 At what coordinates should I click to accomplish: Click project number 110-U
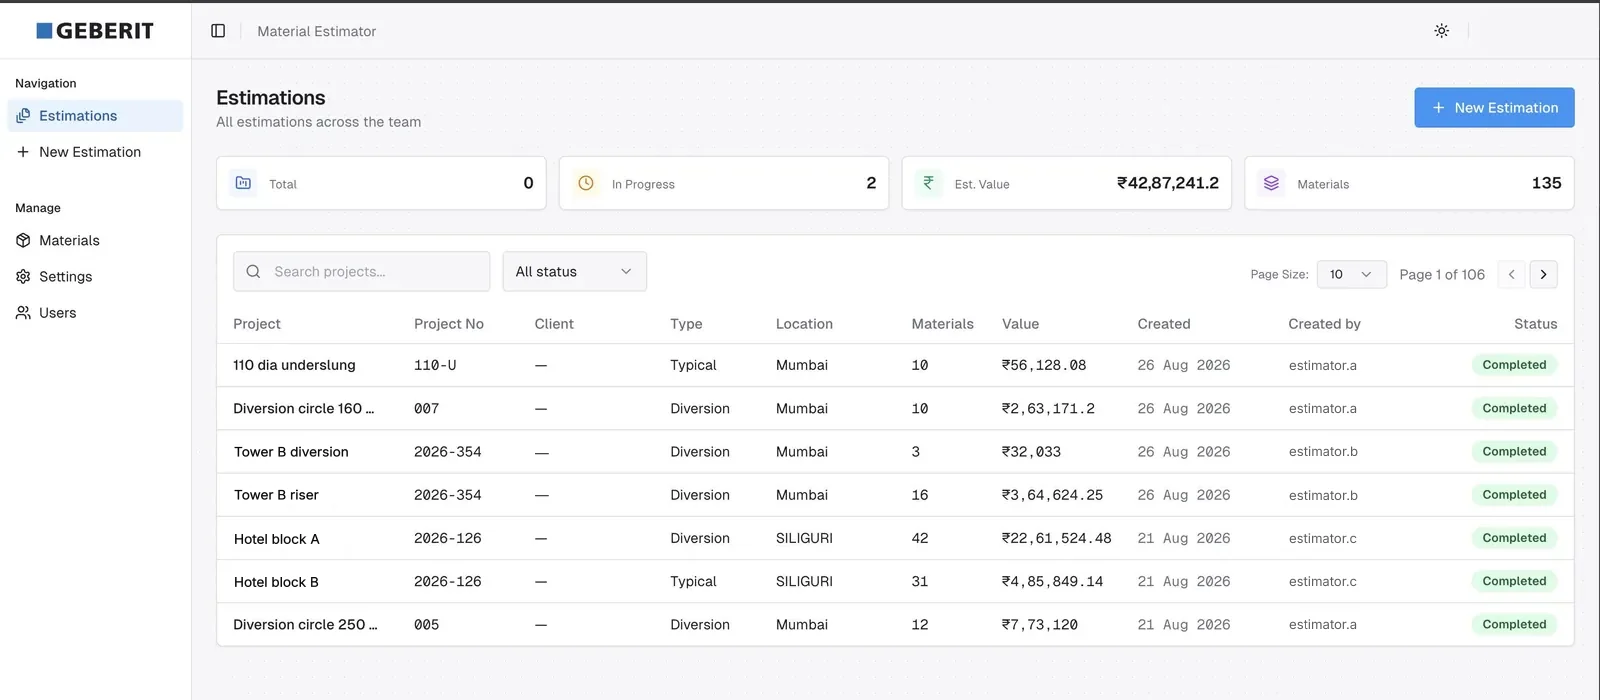point(435,365)
